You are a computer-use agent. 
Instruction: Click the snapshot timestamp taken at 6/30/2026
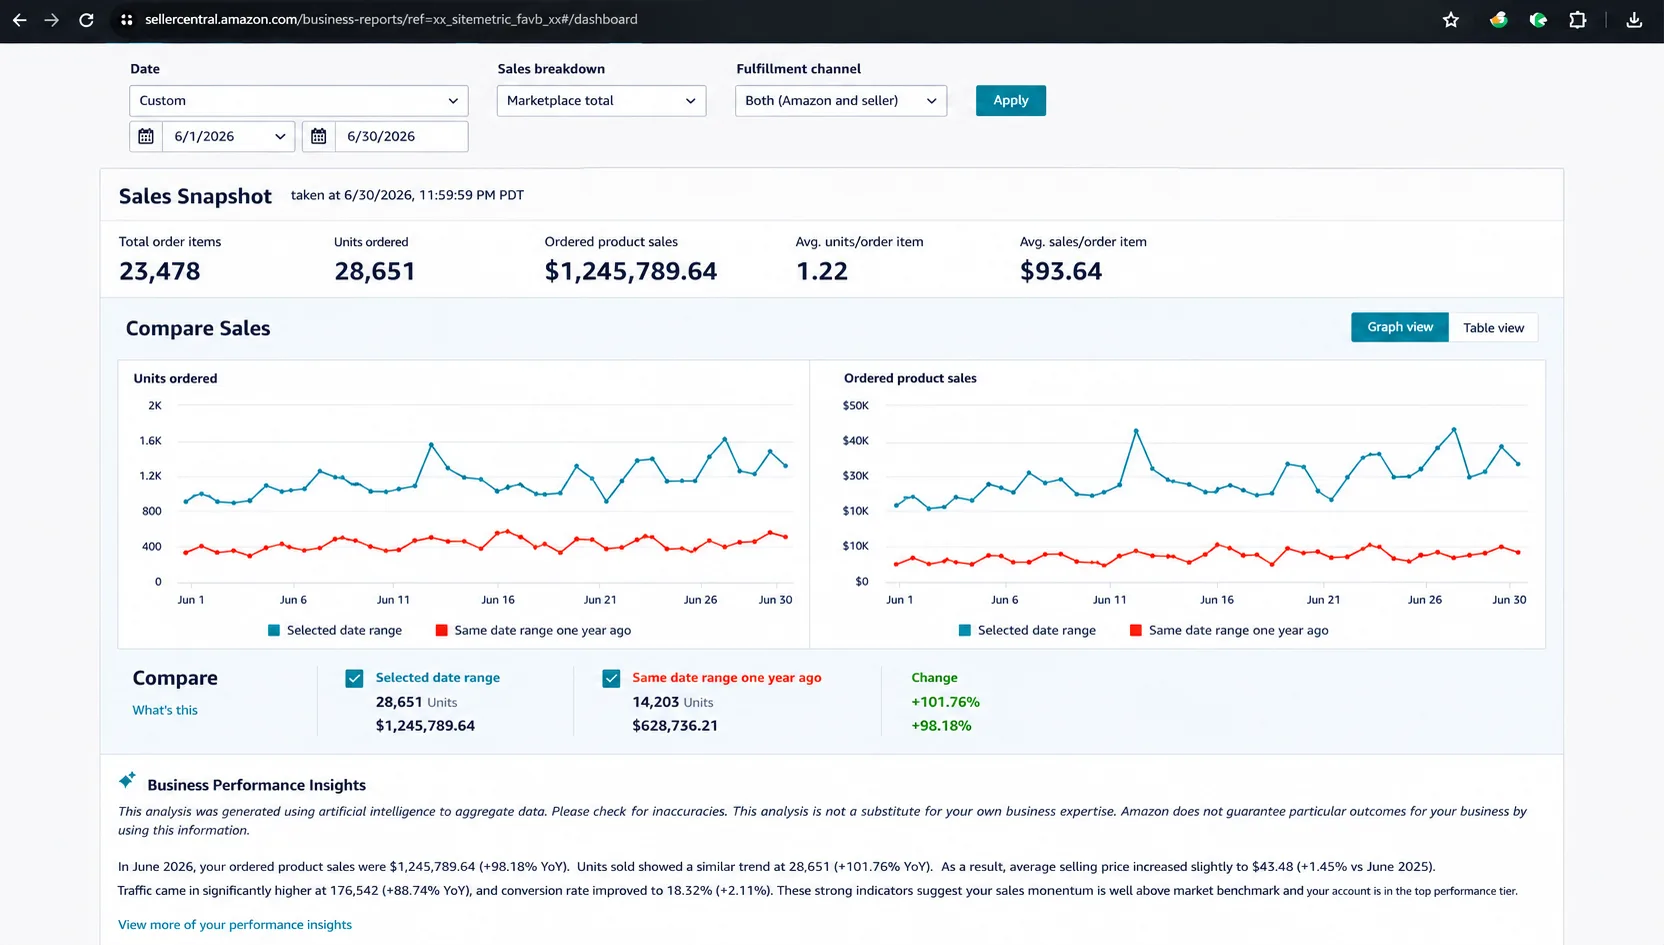(x=407, y=195)
